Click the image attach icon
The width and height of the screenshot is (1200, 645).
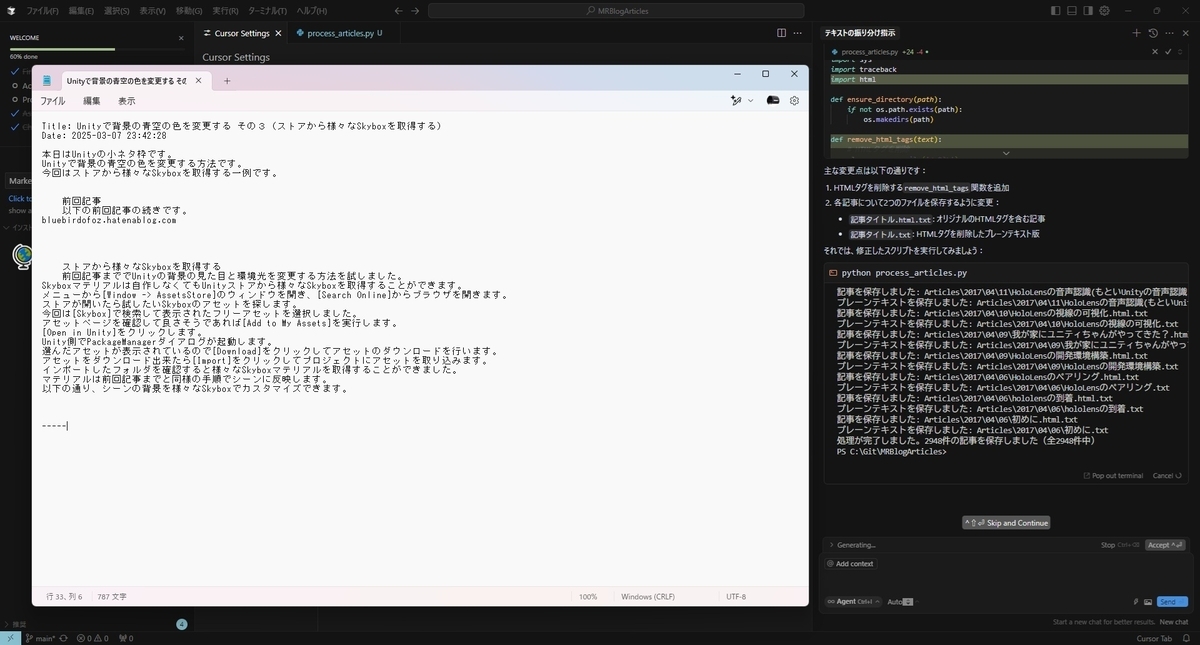pos(1148,602)
